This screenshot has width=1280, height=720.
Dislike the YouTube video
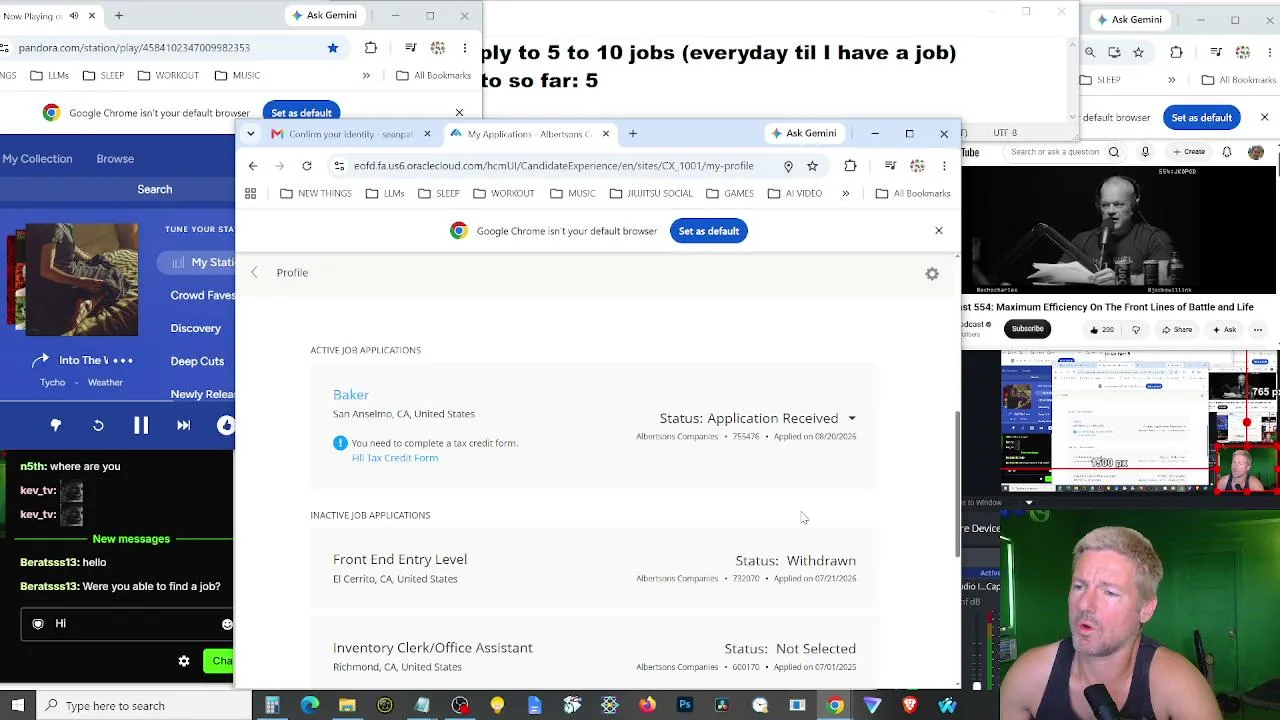pyautogui.click(x=1135, y=329)
